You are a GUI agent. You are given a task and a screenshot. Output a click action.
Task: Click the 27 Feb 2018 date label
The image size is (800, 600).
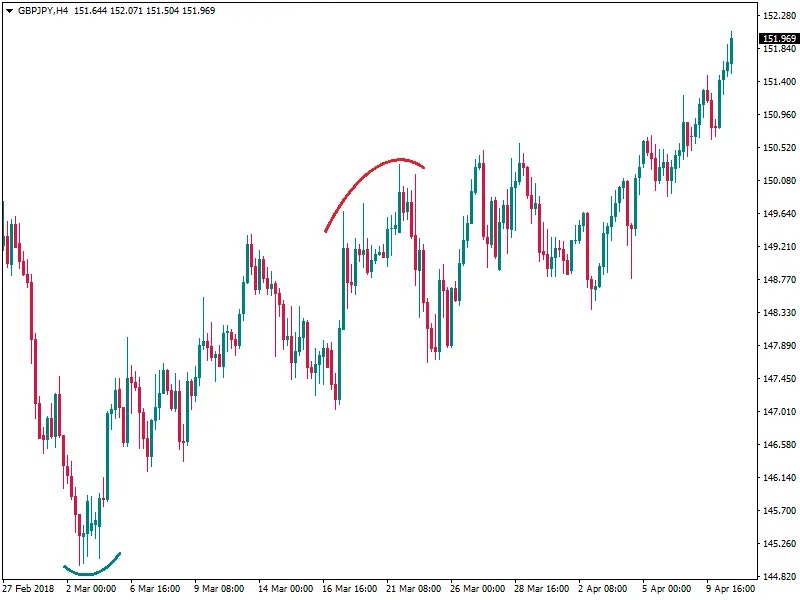click(x=29, y=589)
